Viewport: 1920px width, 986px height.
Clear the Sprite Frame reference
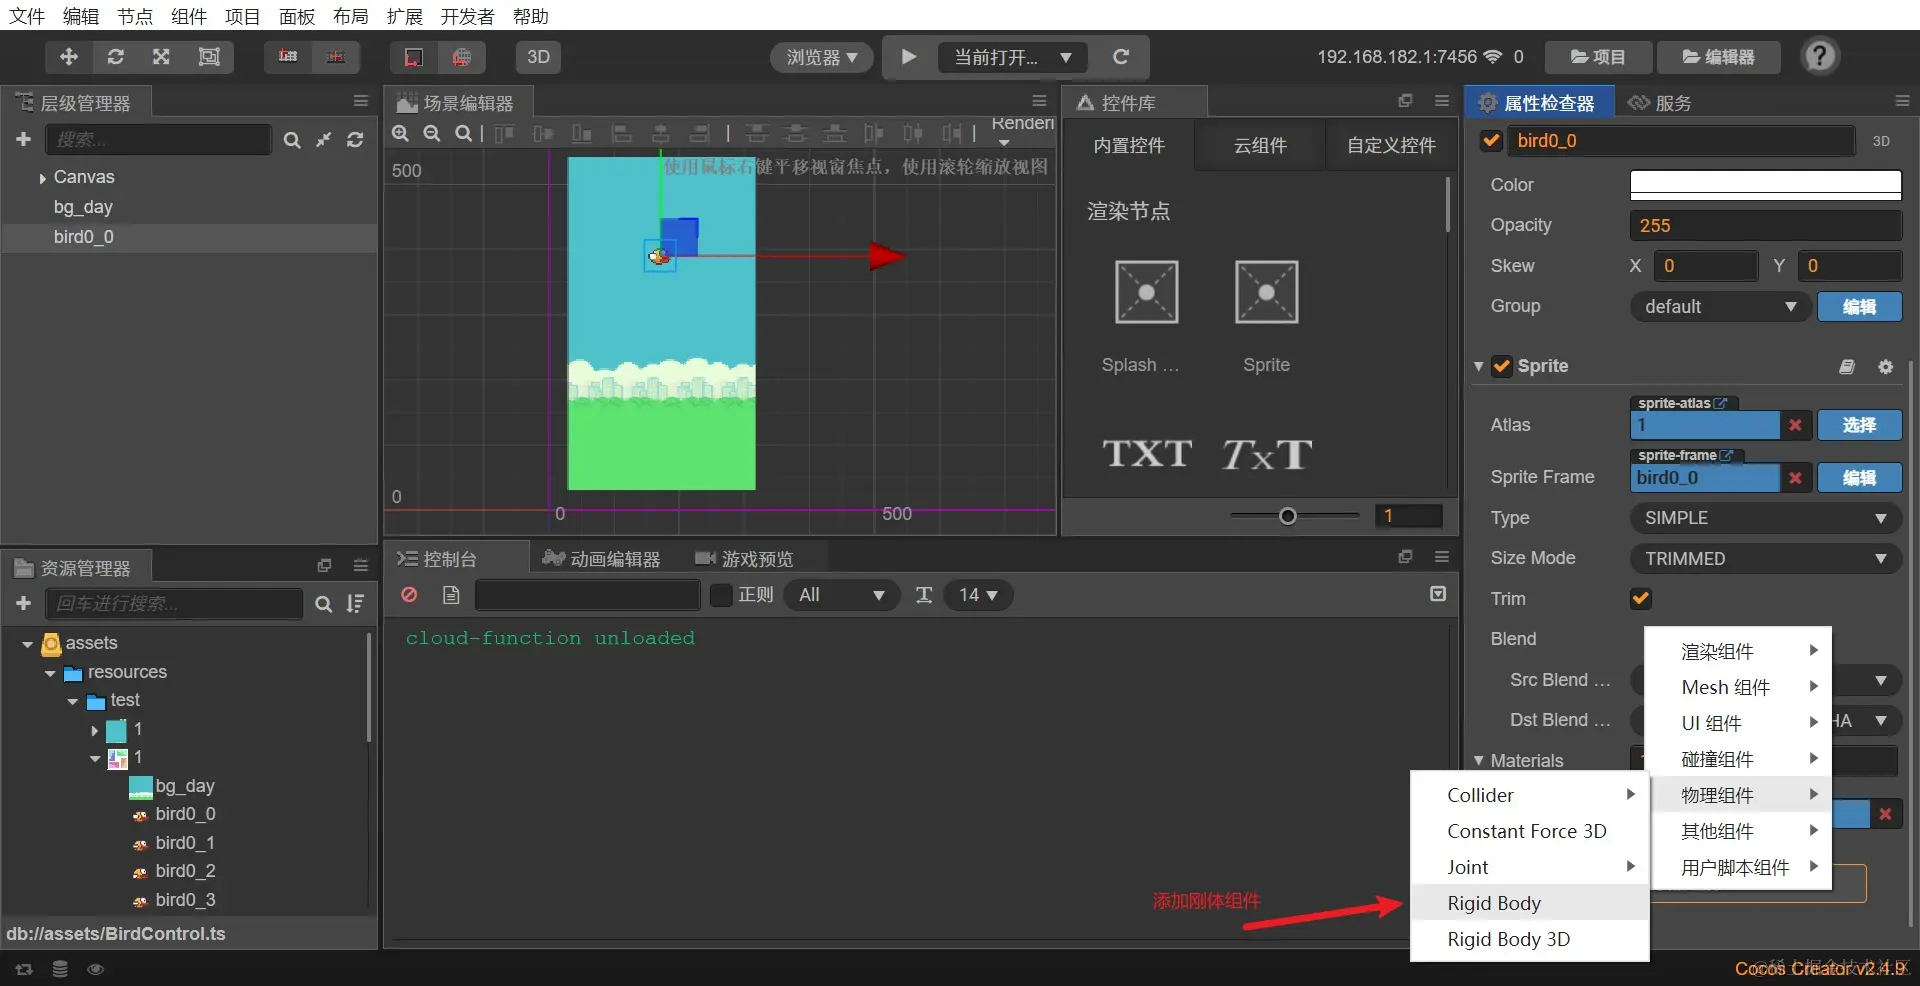(1795, 478)
